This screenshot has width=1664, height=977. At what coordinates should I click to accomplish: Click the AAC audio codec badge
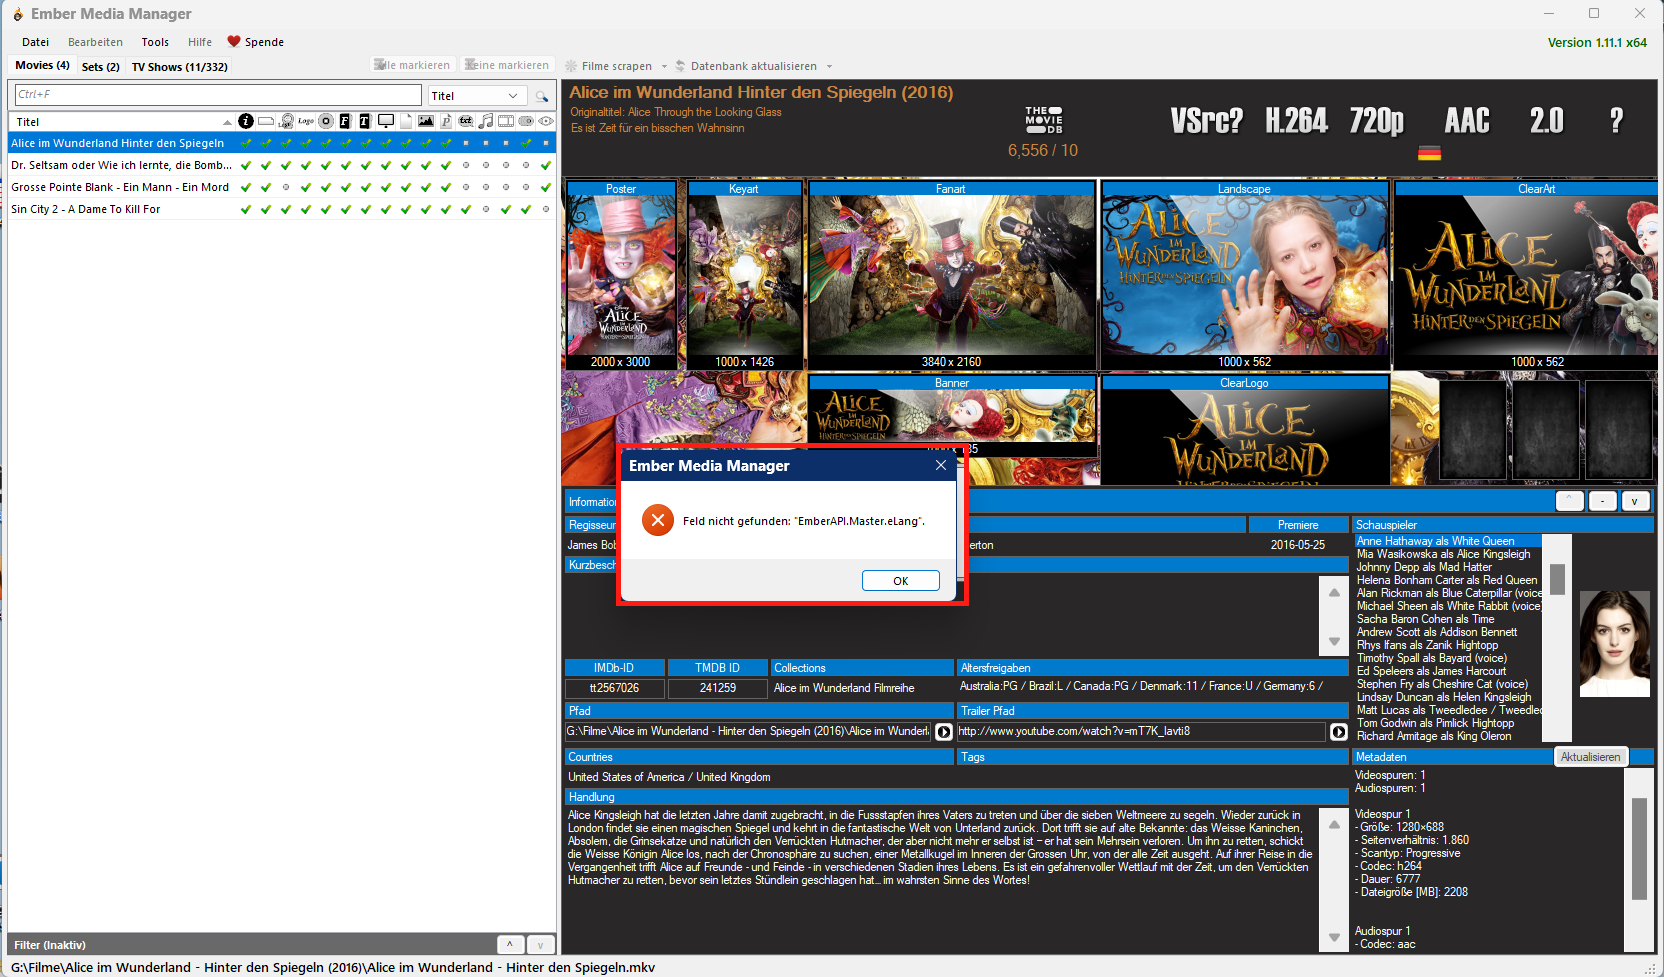coord(1467,121)
